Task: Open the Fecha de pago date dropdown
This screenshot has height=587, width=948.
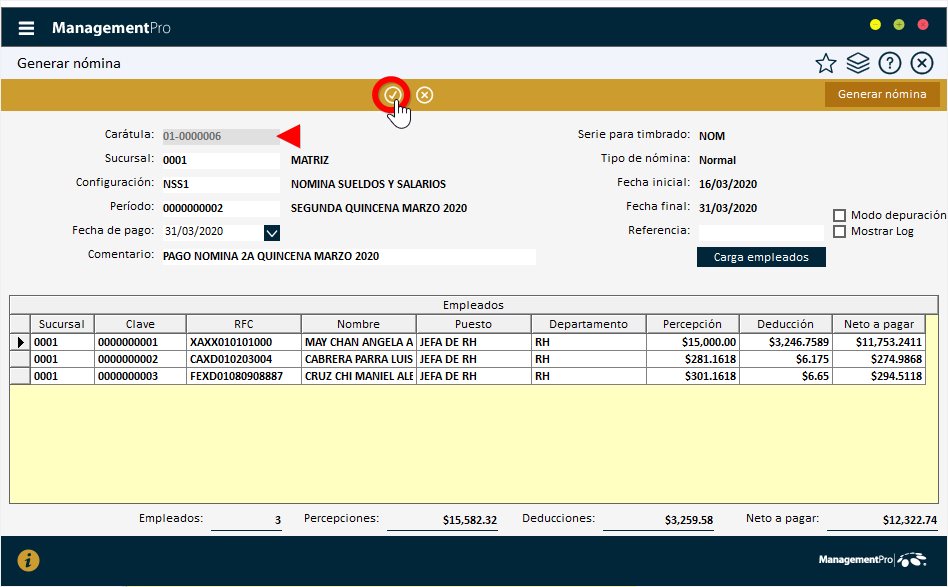Action: pos(272,232)
